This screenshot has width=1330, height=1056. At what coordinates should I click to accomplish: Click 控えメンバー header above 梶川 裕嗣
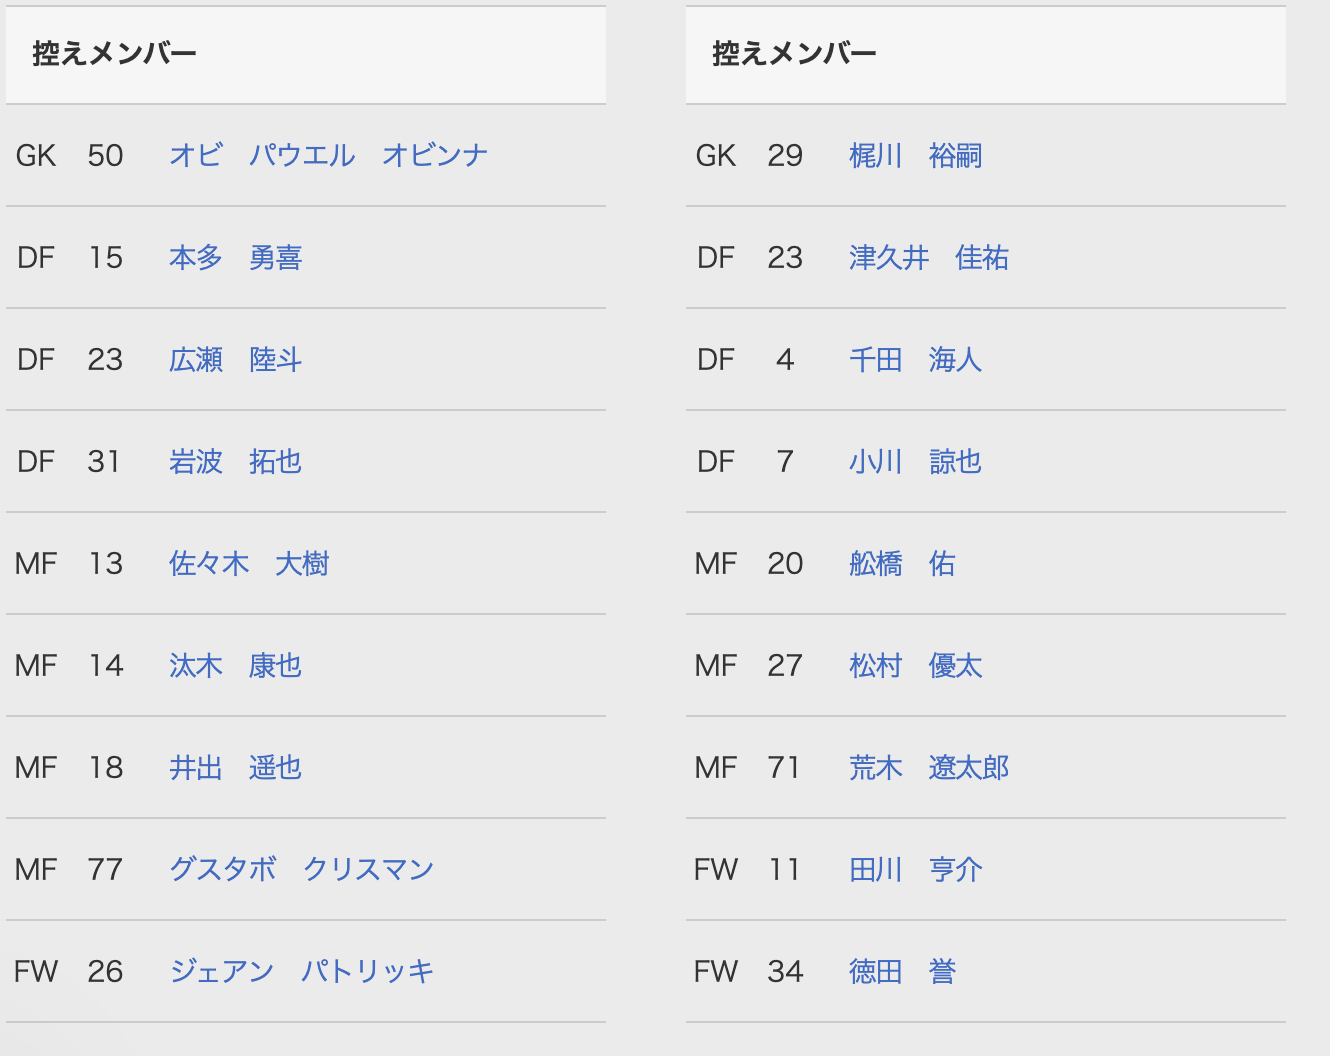794,54
